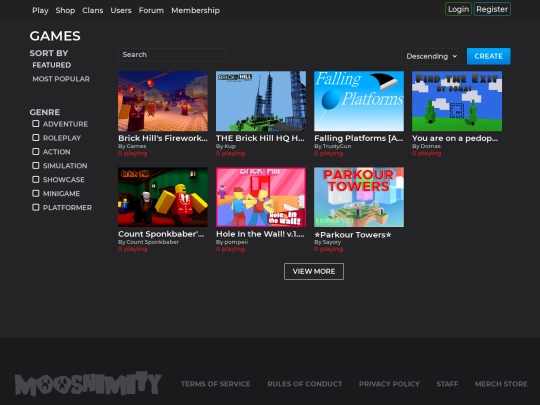Viewport: 540px width, 405px height.
Task: Click the Brick Hill's Firework... game title
Action: [x=163, y=138]
